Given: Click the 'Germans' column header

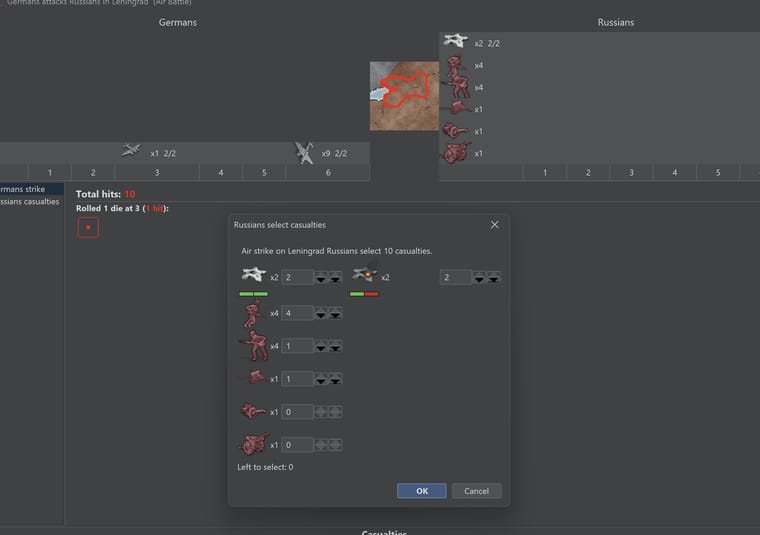Looking at the screenshot, I should tap(178, 22).
